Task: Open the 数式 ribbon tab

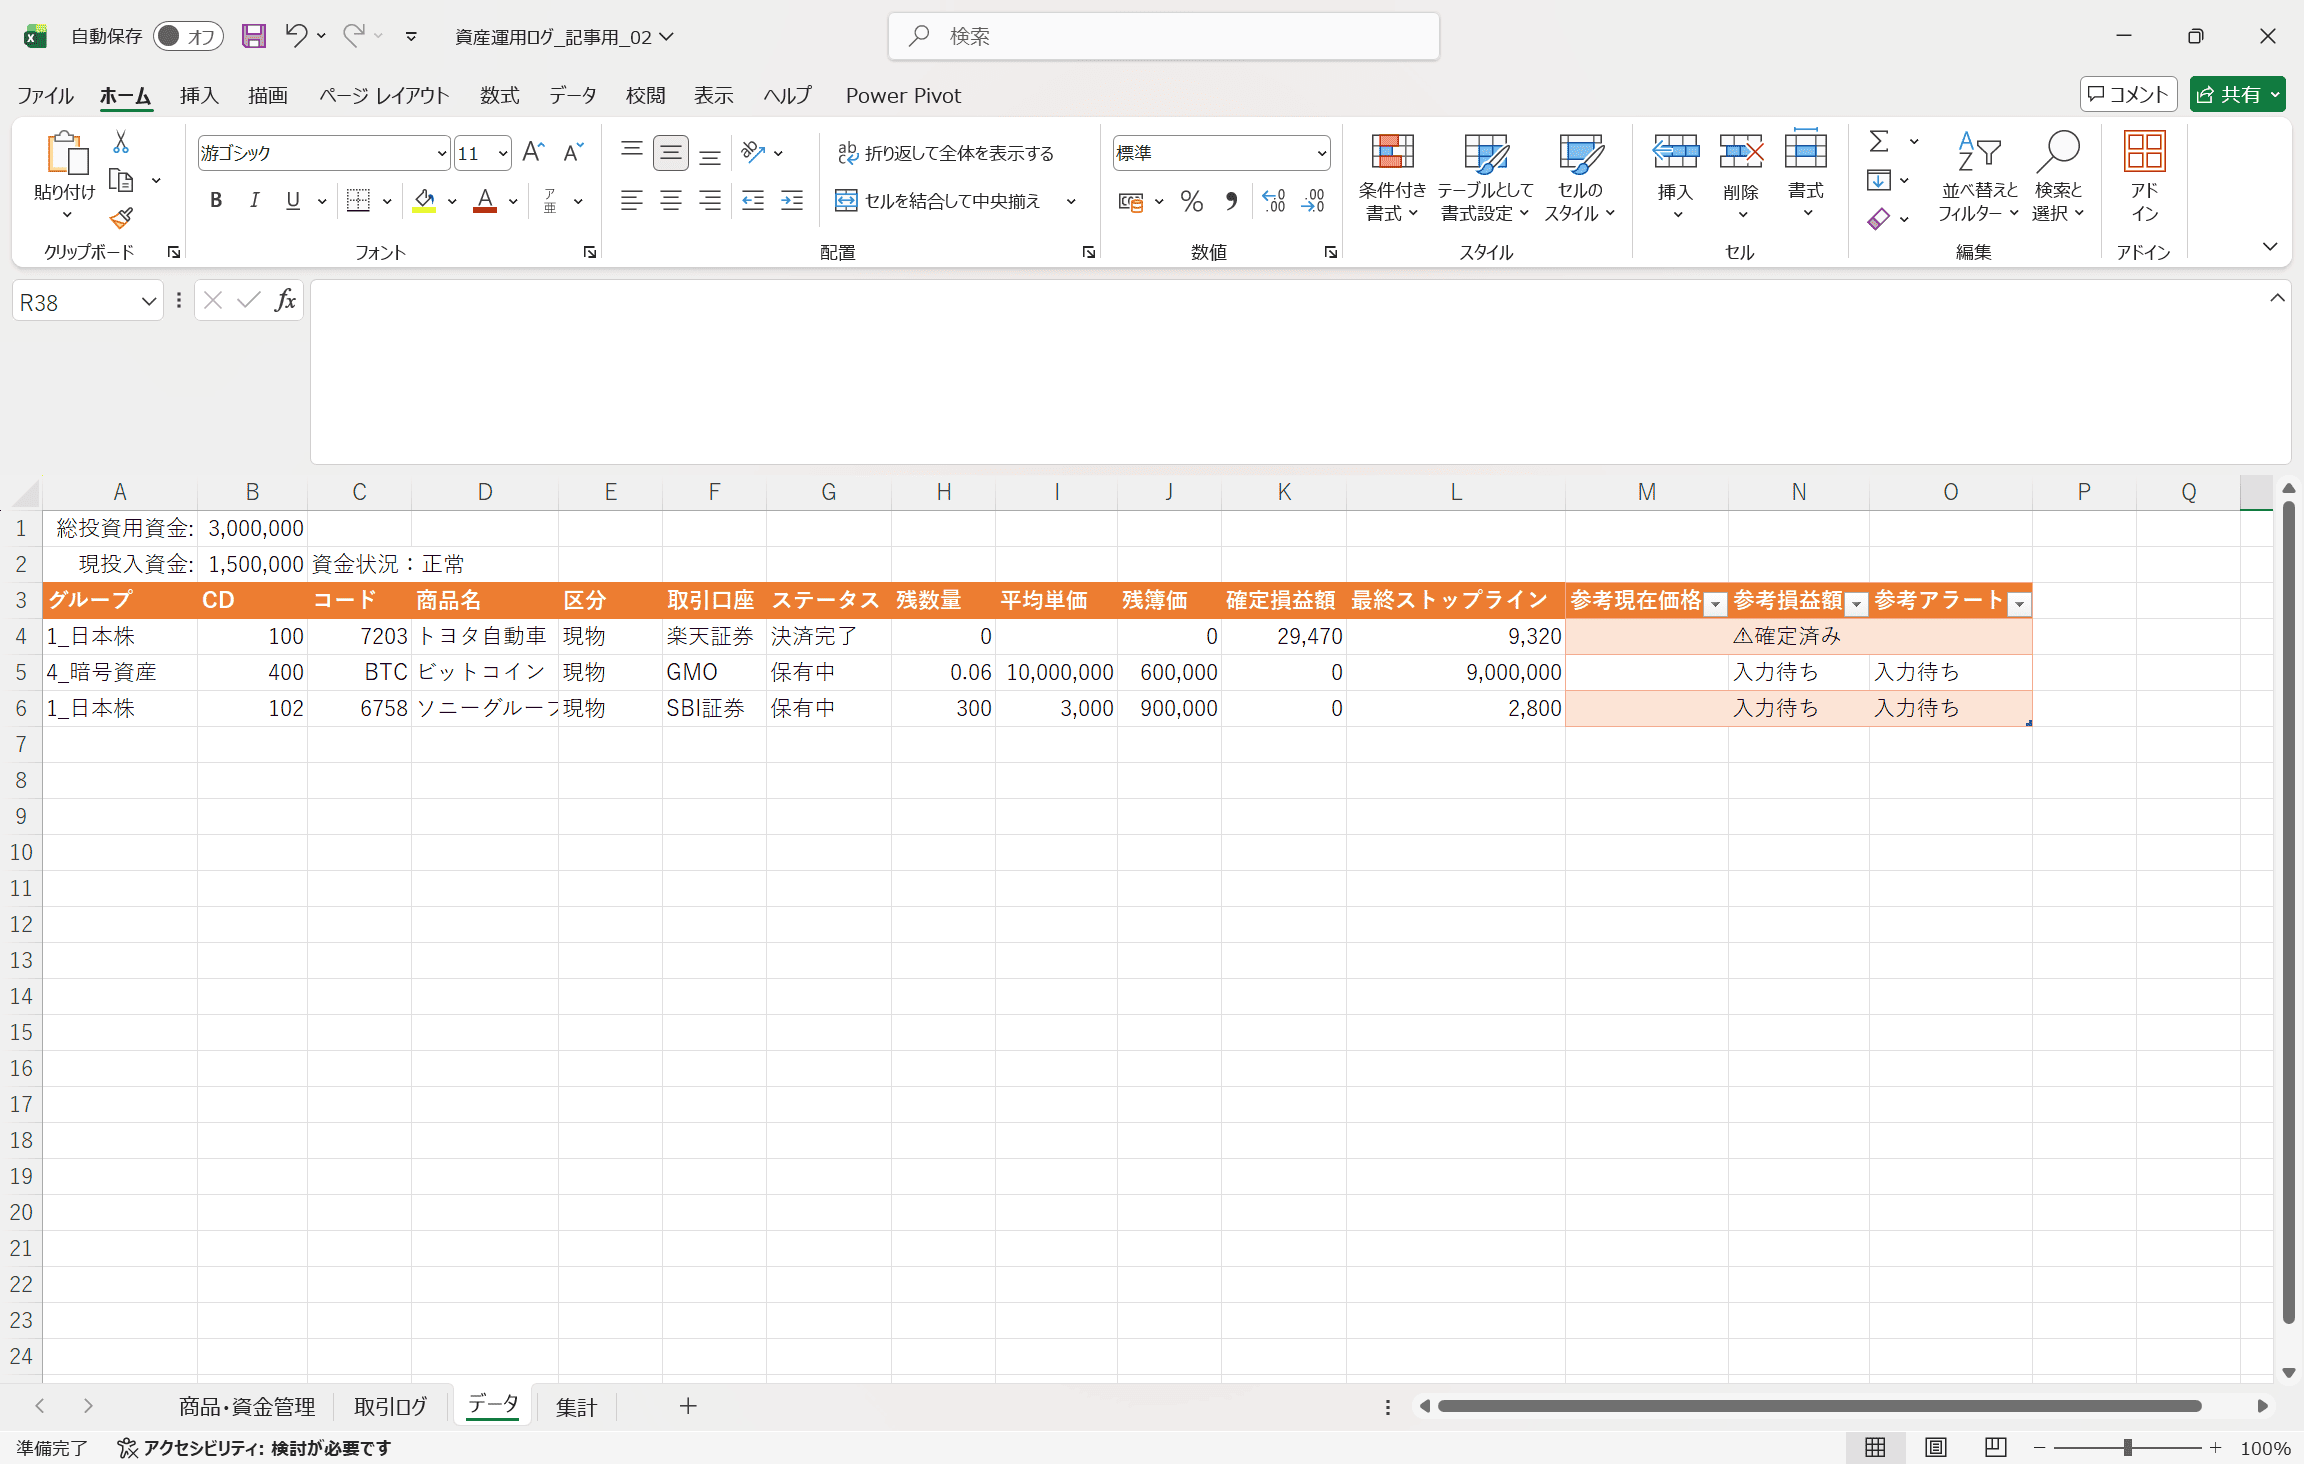Action: pyautogui.click(x=499, y=95)
